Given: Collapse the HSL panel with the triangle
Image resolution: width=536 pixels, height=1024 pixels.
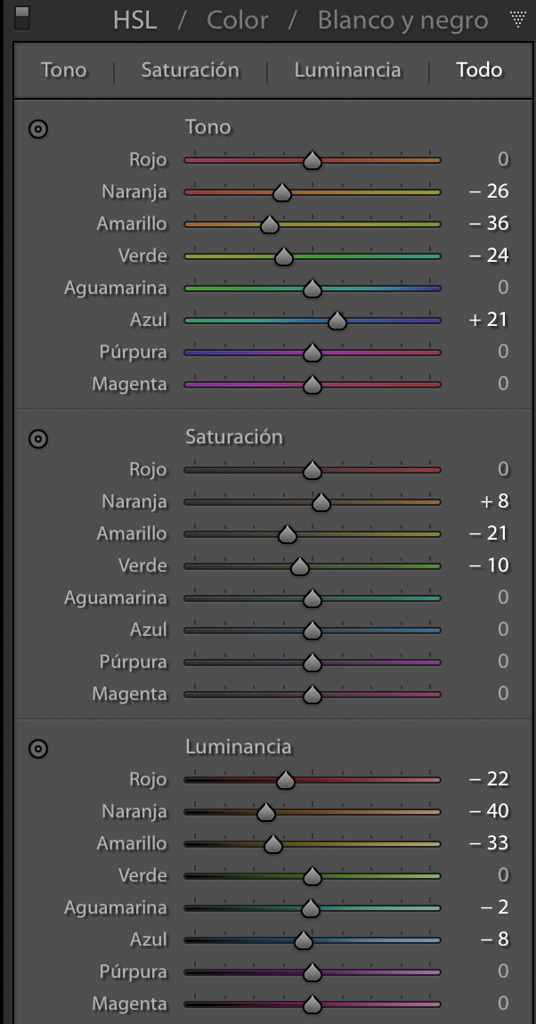Looking at the screenshot, I should click(518, 20).
